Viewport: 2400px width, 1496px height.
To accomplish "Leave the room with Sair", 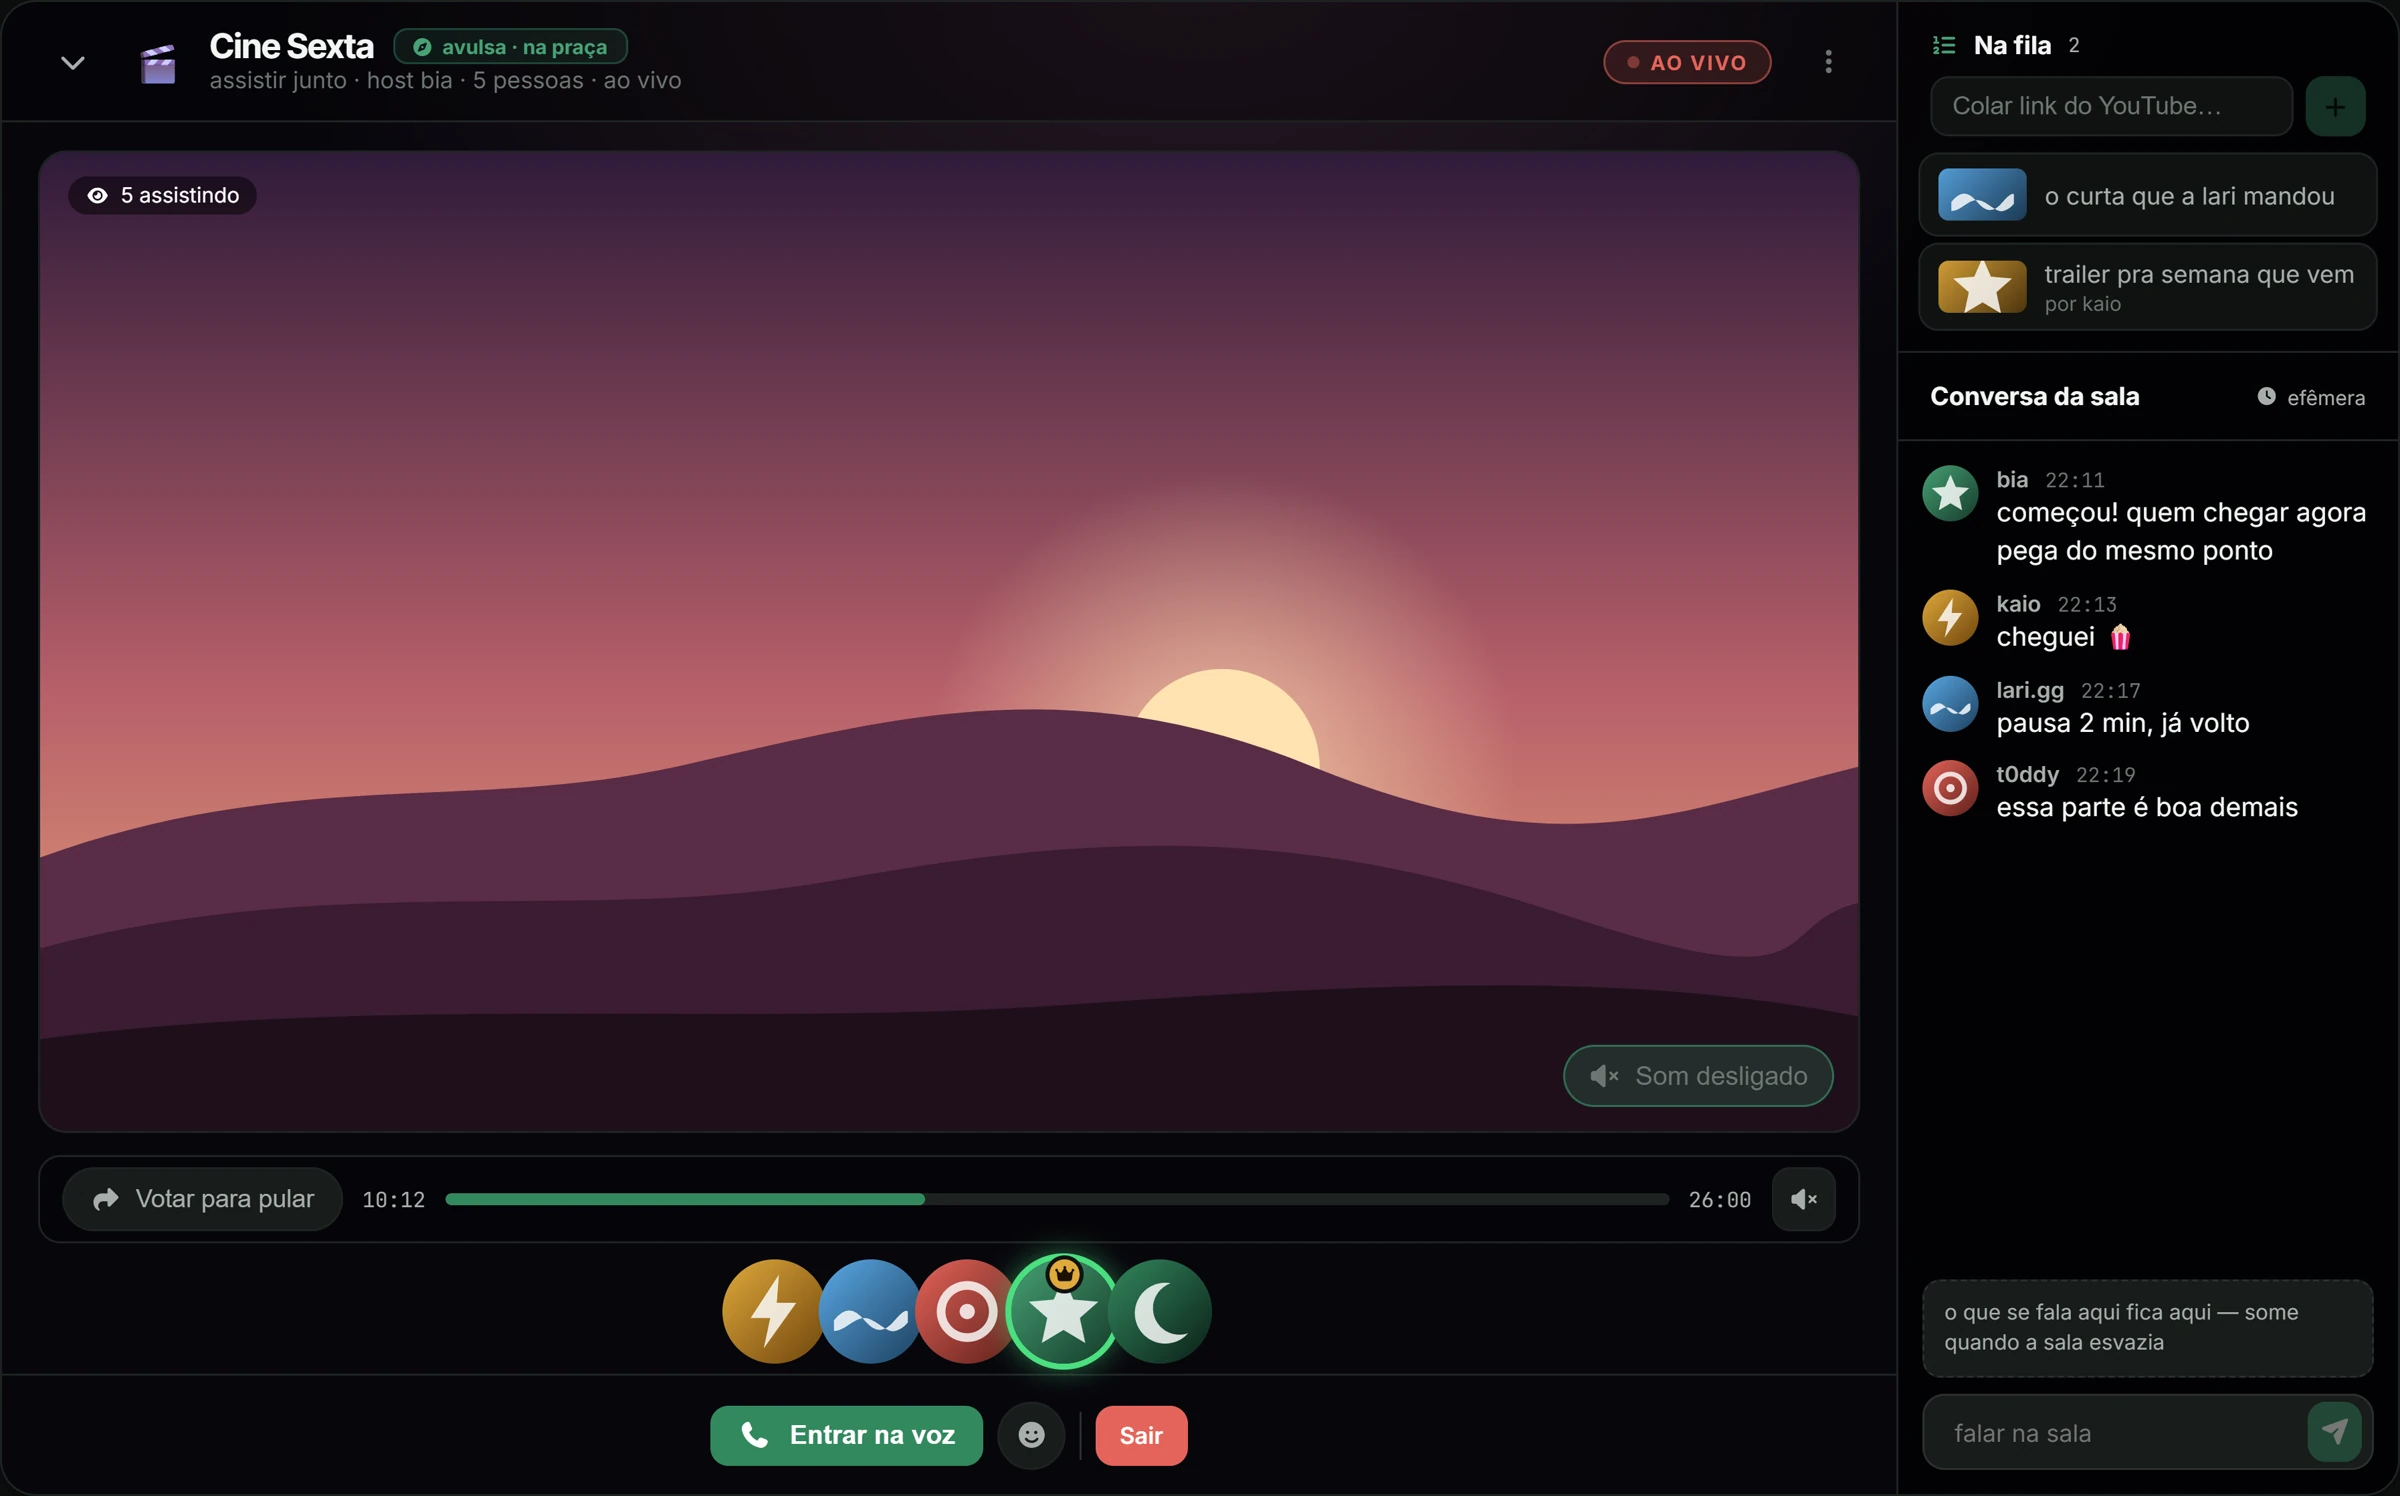I will pos(1141,1435).
